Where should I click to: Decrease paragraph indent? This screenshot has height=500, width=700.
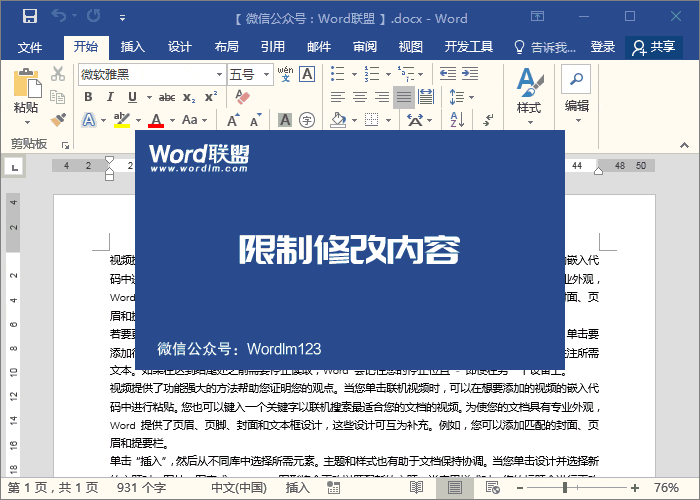tap(448, 74)
